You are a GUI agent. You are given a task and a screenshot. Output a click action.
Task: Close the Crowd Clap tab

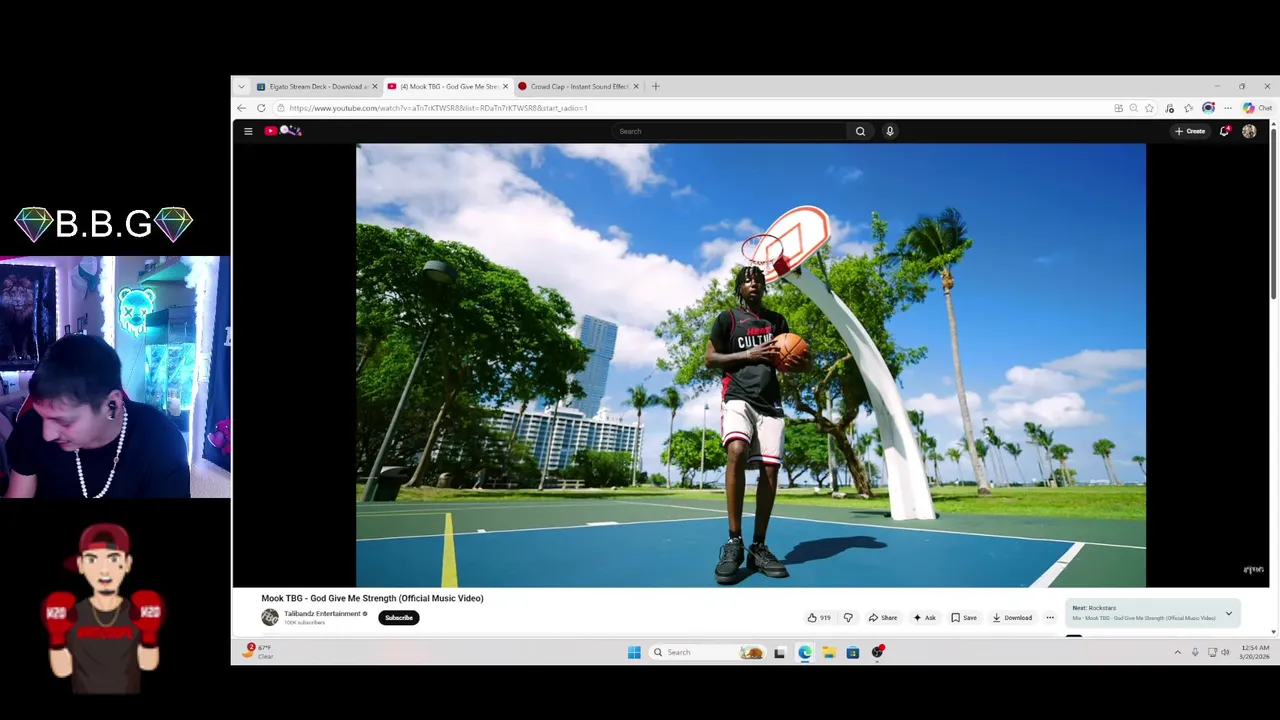pos(636,86)
